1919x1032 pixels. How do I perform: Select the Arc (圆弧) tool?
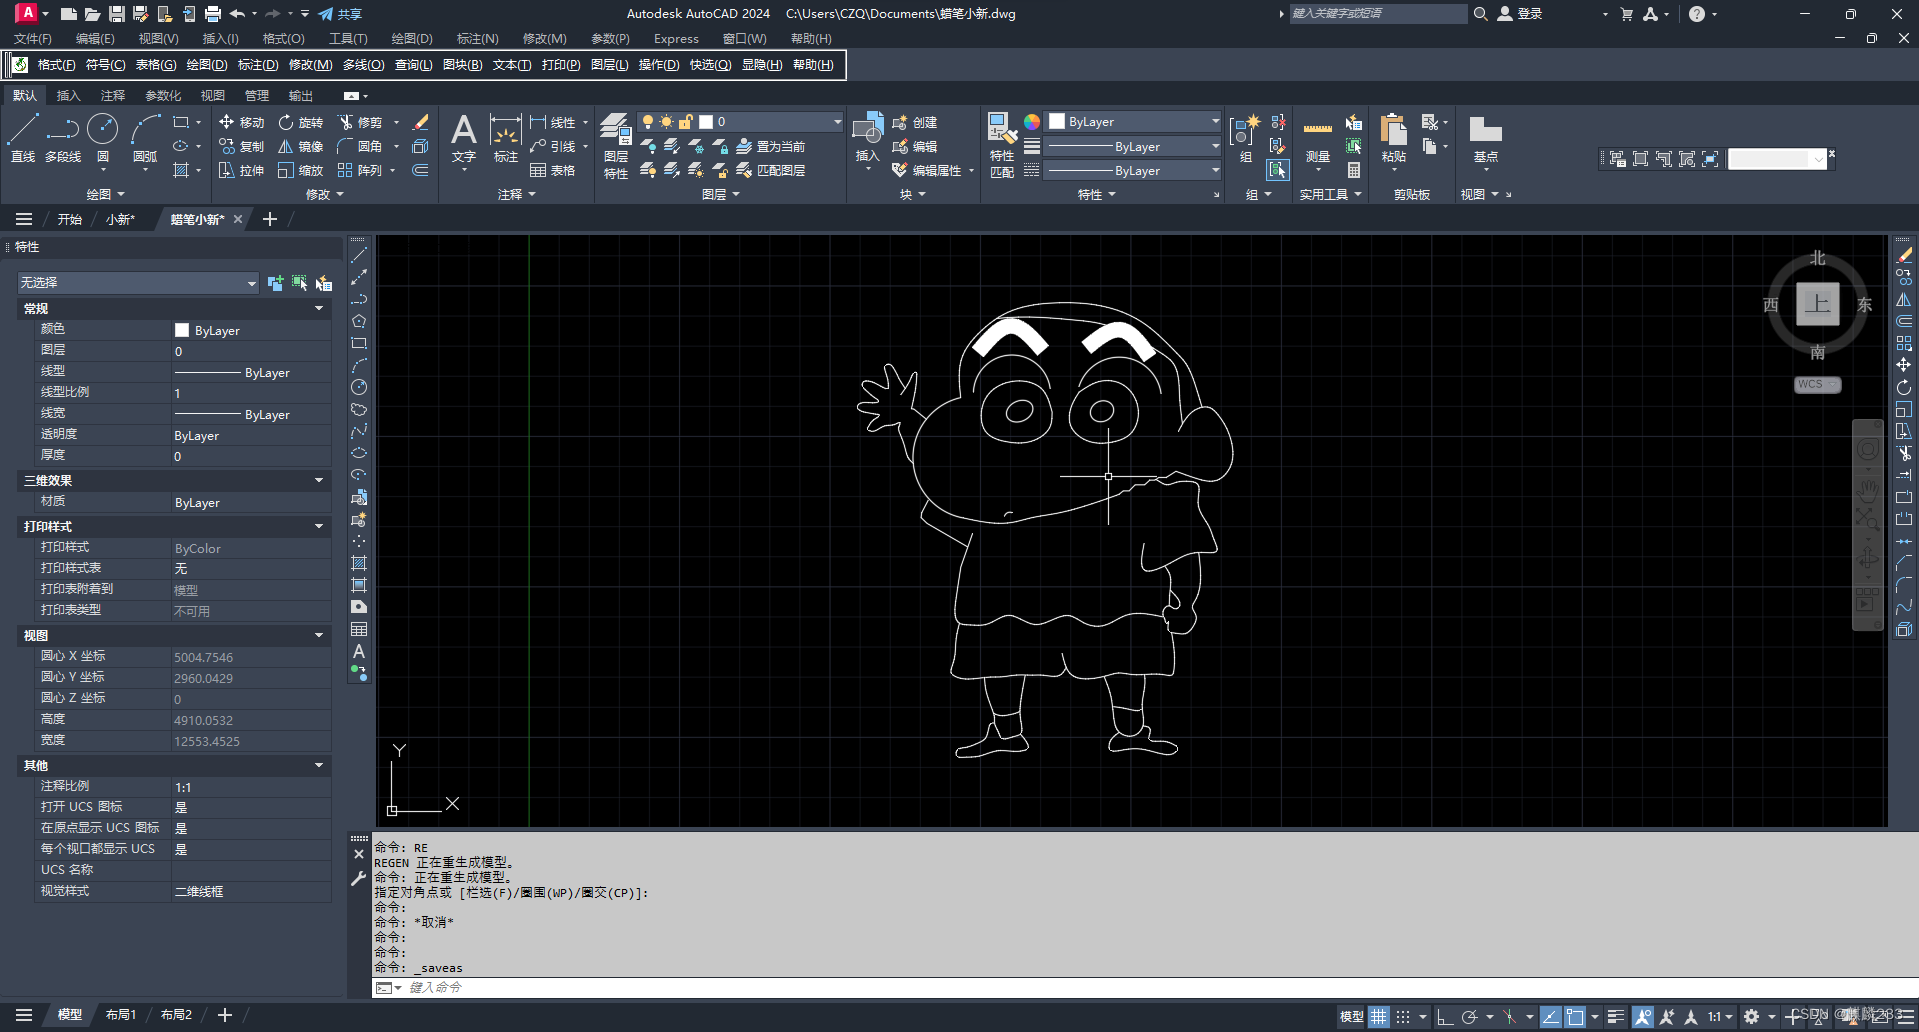[145, 138]
